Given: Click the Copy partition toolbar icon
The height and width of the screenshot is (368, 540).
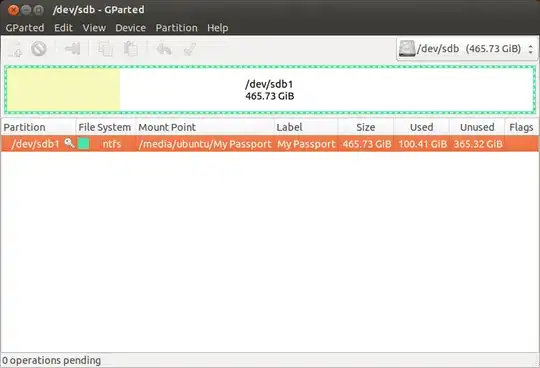Looking at the screenshot, I should [x=105, y=49].
